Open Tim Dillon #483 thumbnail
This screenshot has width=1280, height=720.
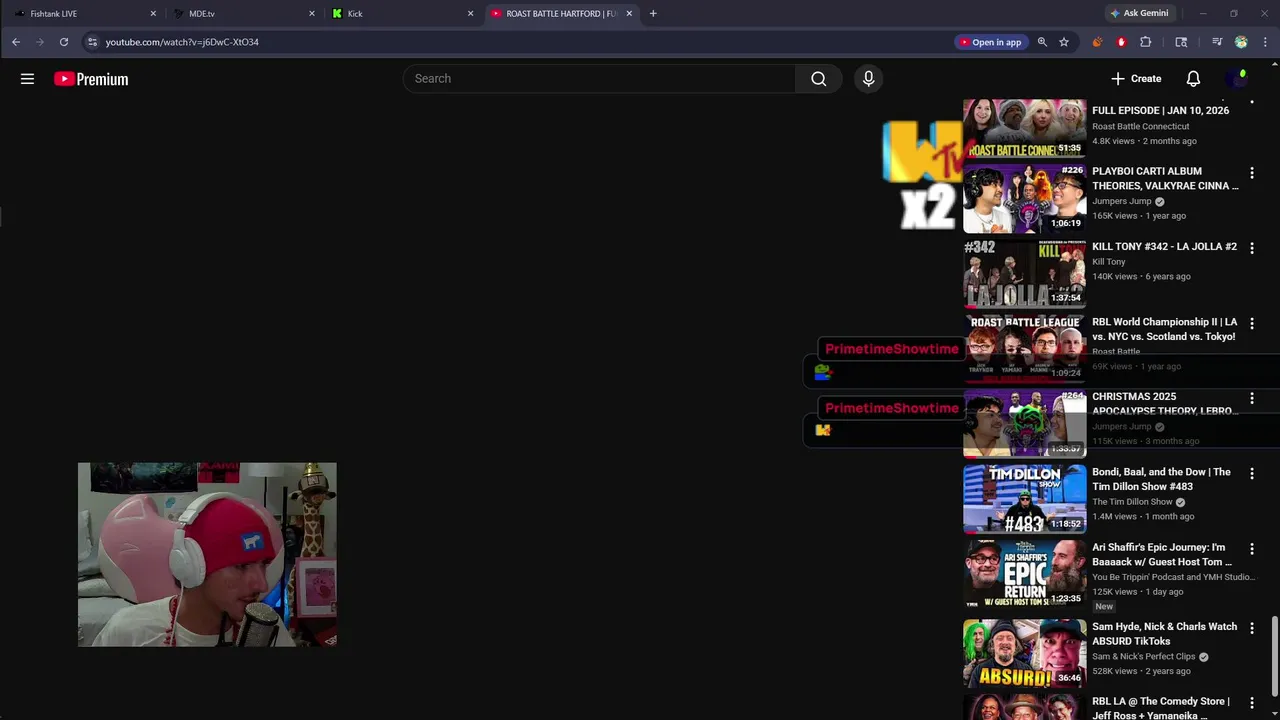1024,499
